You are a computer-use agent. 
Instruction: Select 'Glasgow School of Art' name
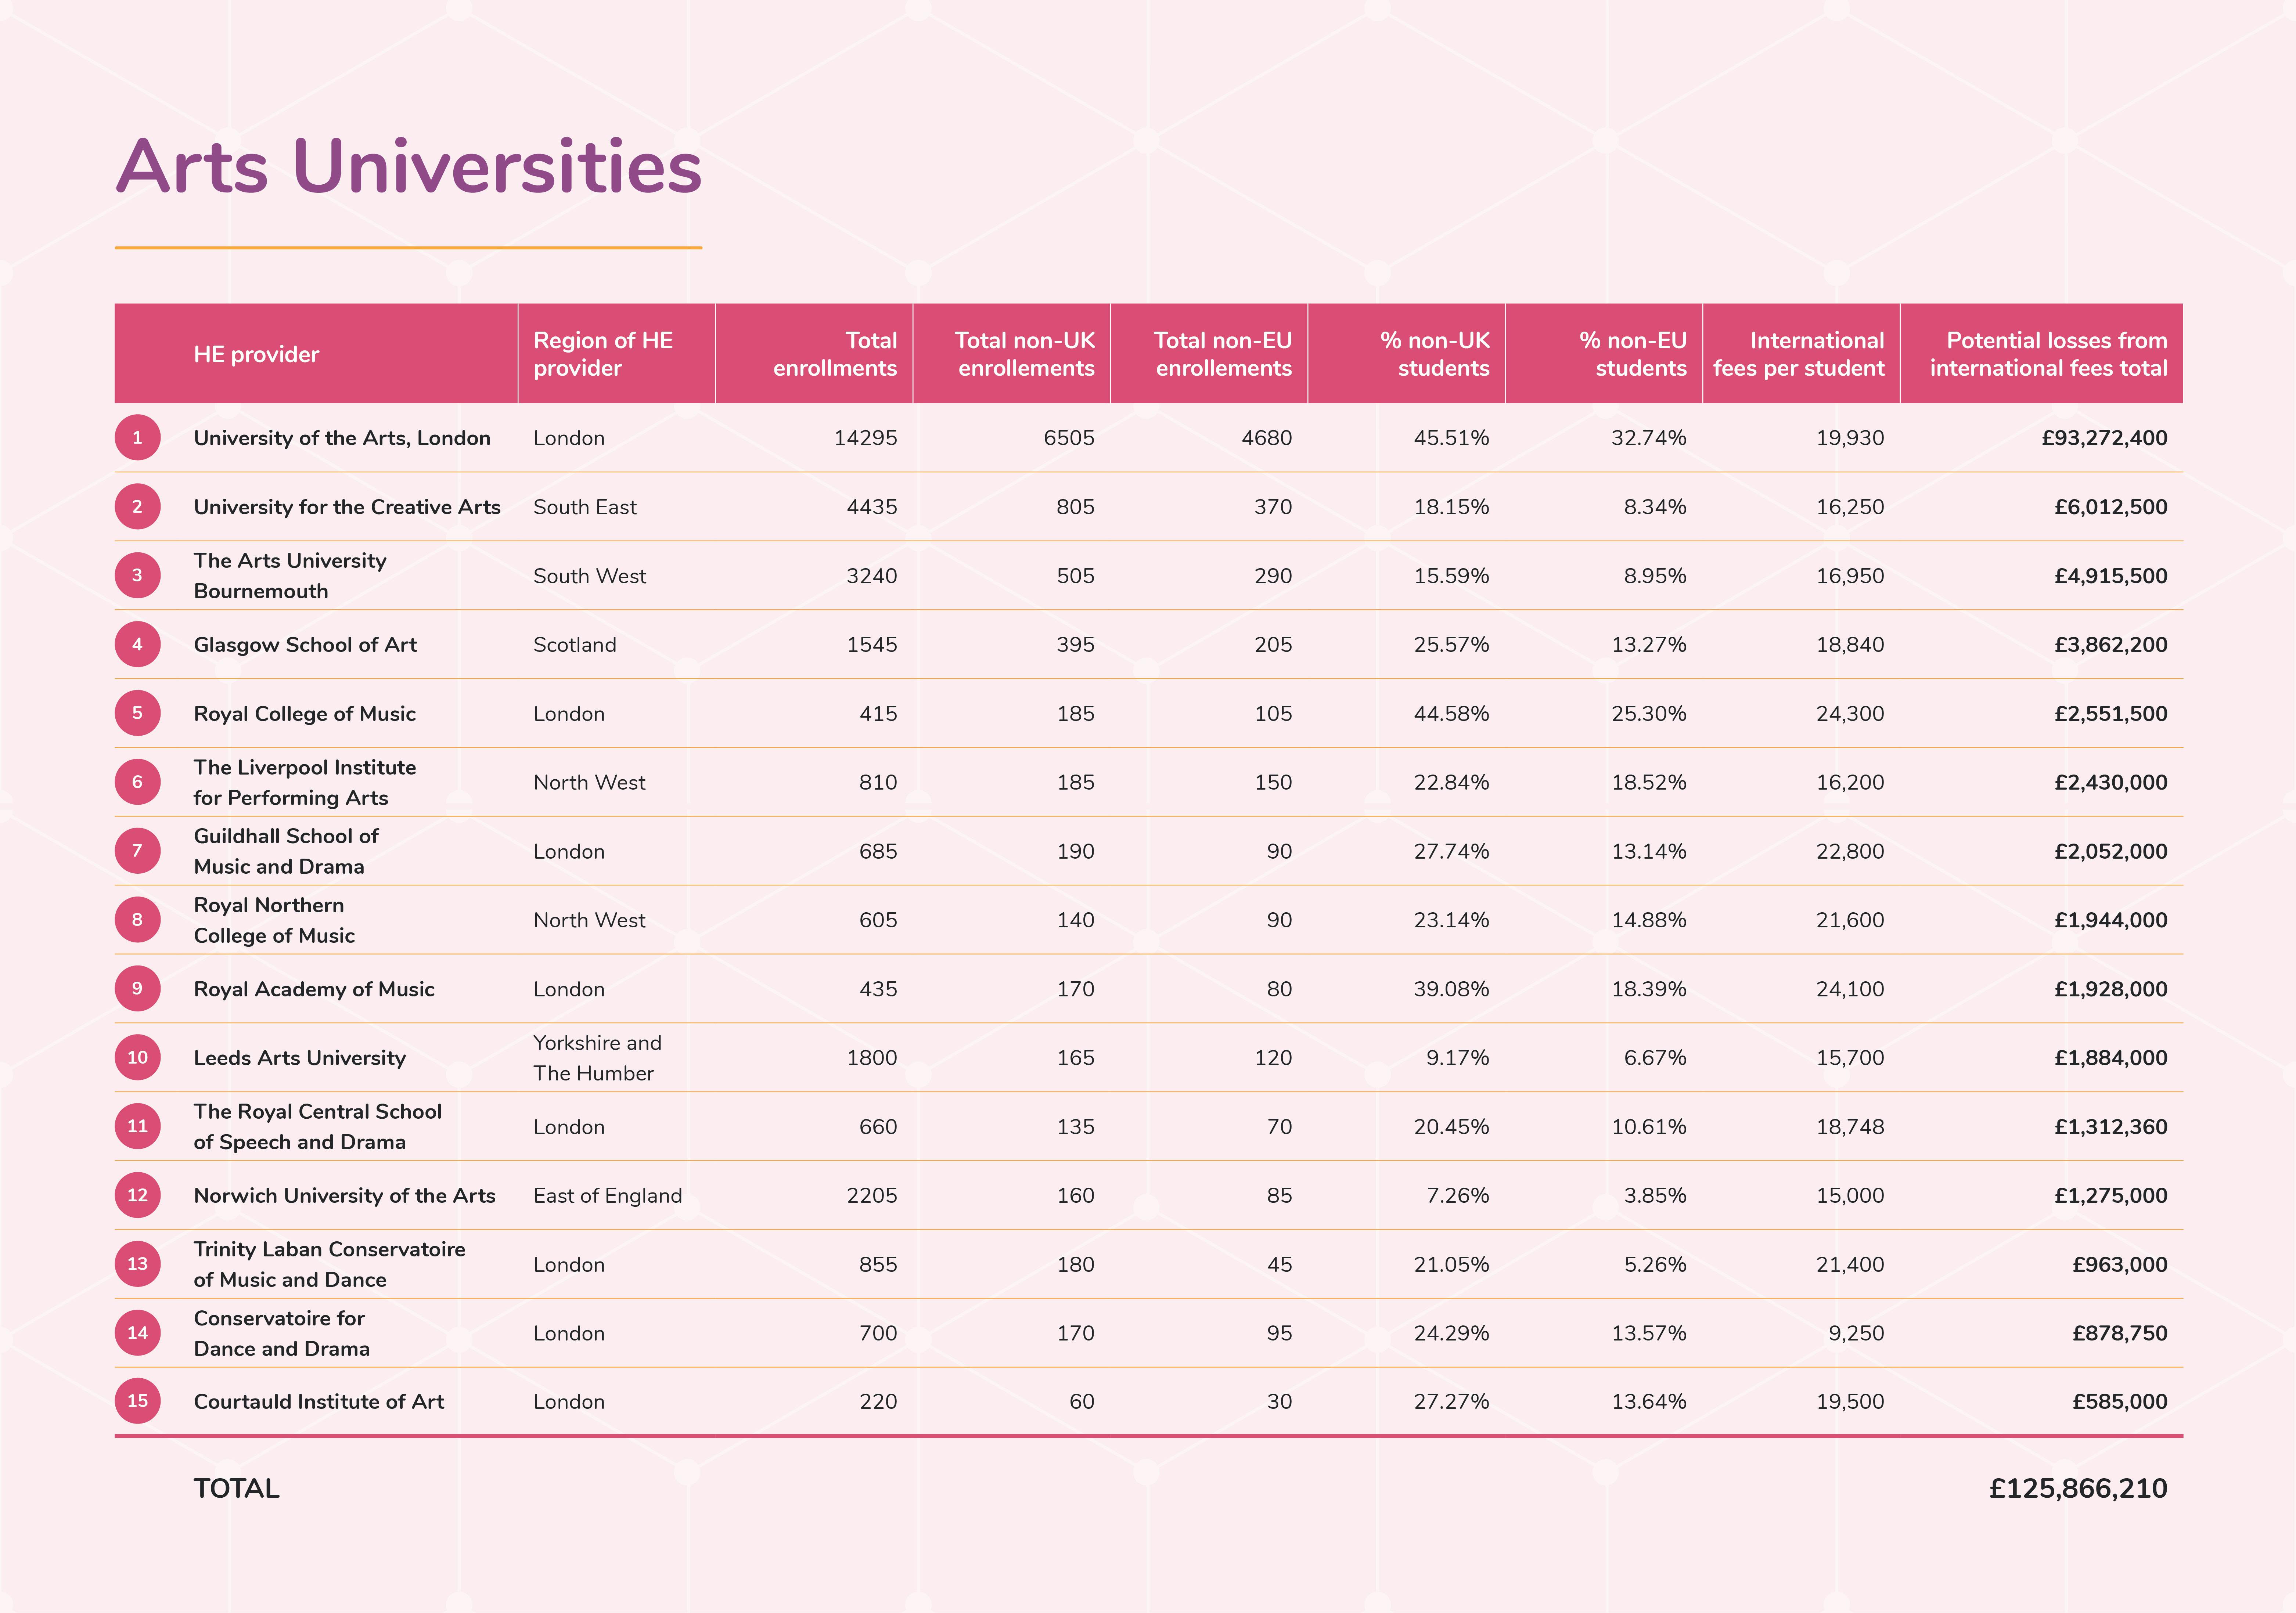[x=305, y=645]
